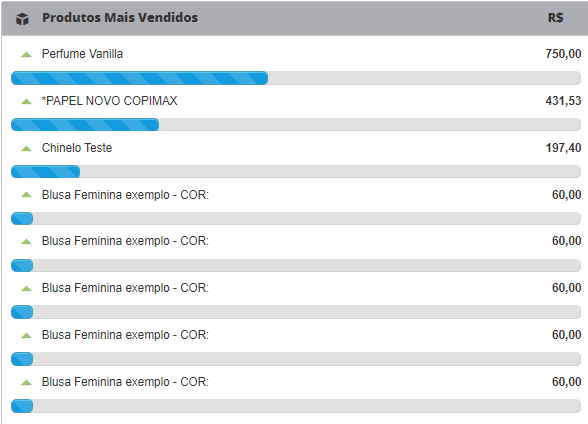The height and width of the screenshot is (424, 588).
Task: Click the green arrow beside Perfume Vanilla
Action: [x=26, y=55]
